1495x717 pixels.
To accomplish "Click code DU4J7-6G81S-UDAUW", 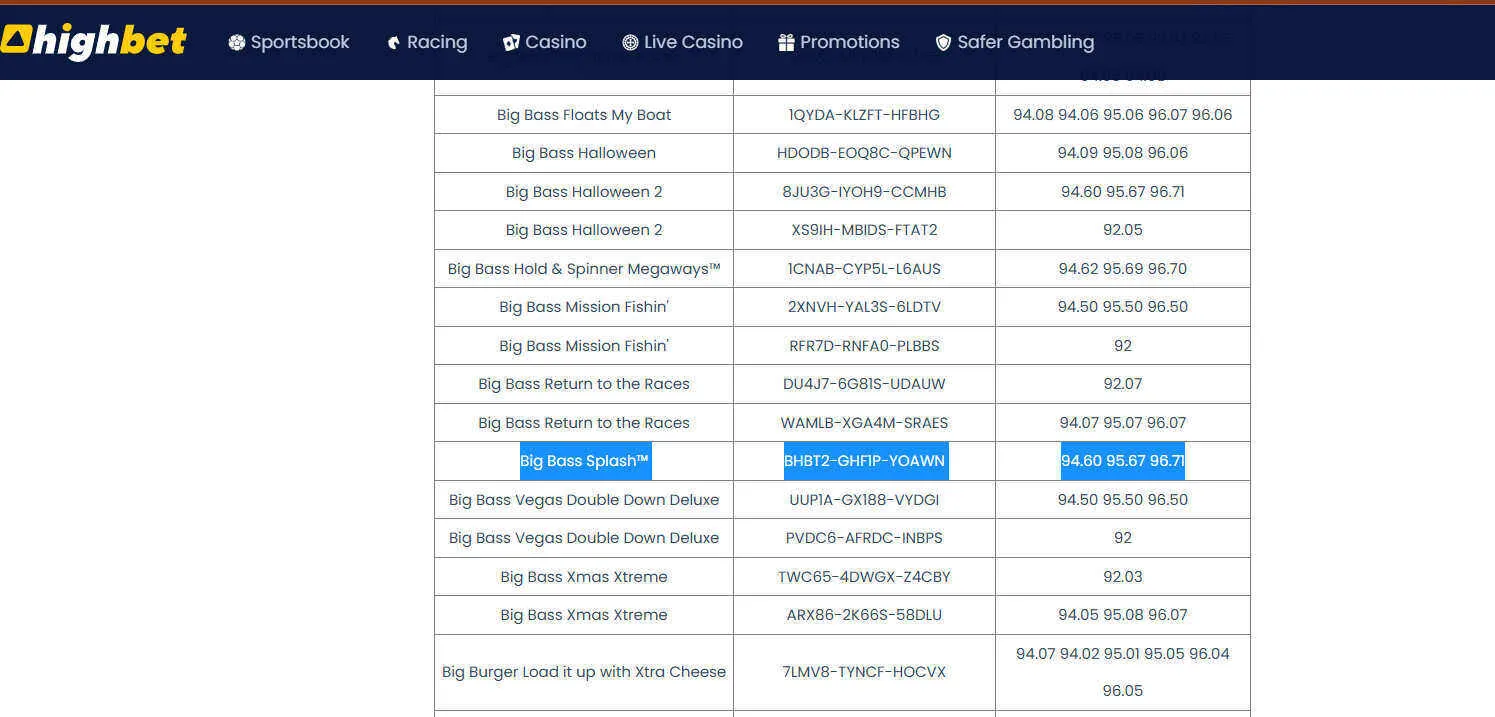I will coord(864,384).
